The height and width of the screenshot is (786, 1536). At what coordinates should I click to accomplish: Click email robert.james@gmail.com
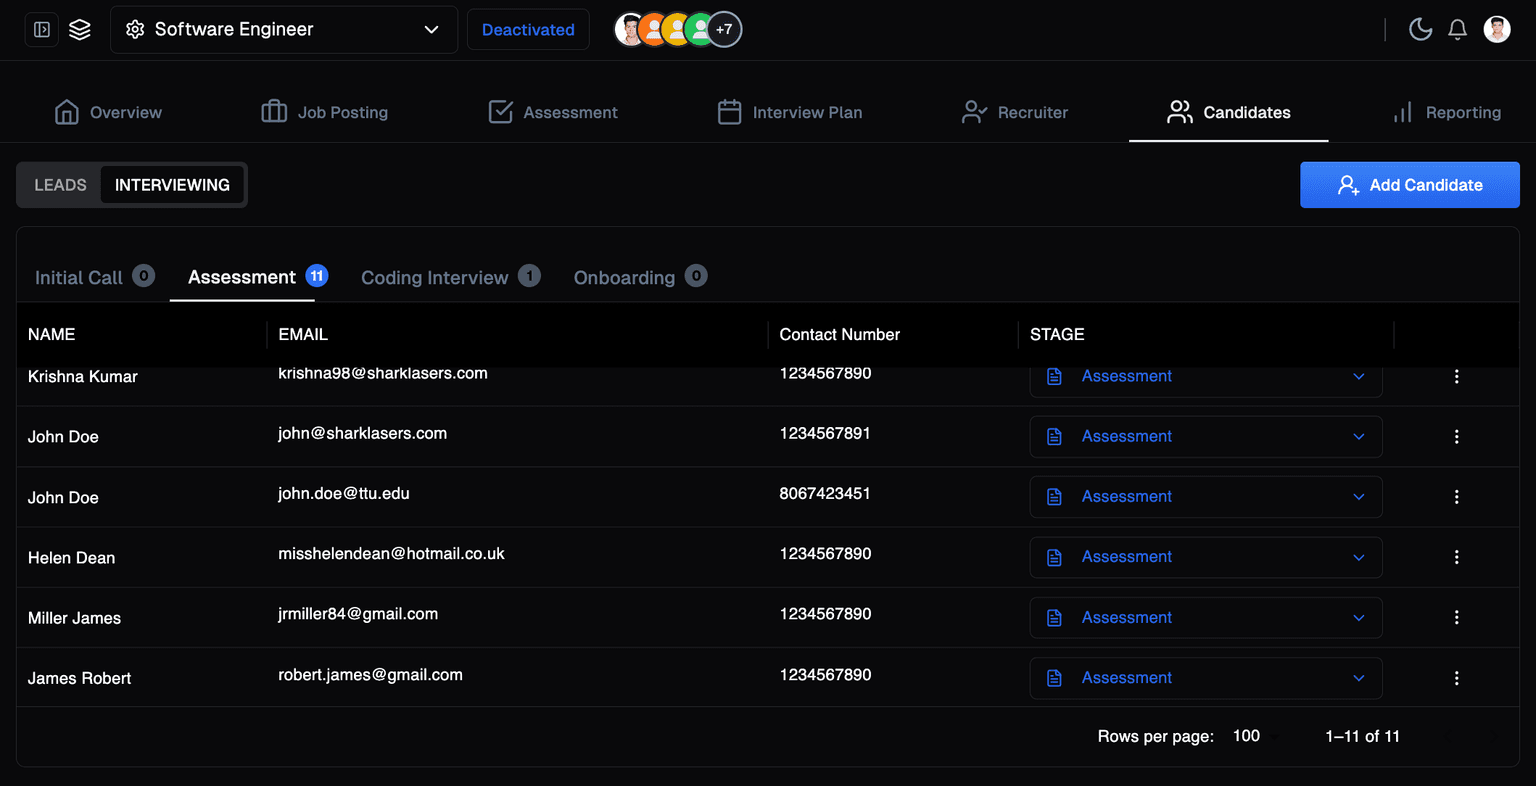click(x=370, y=675)
